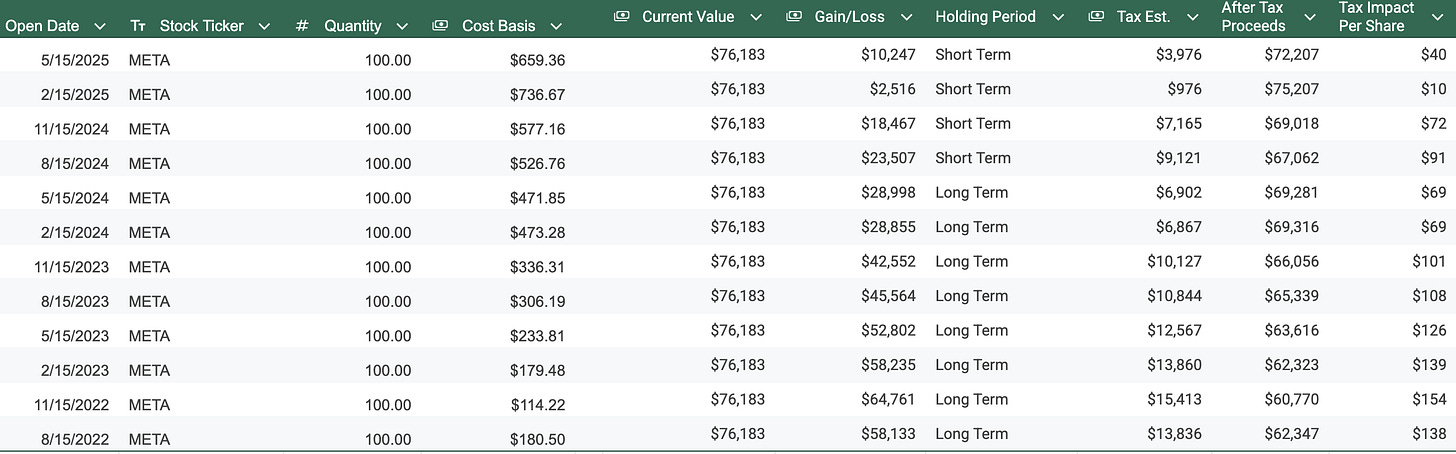Select the gain/loss cell $45,564

(888, 296)
